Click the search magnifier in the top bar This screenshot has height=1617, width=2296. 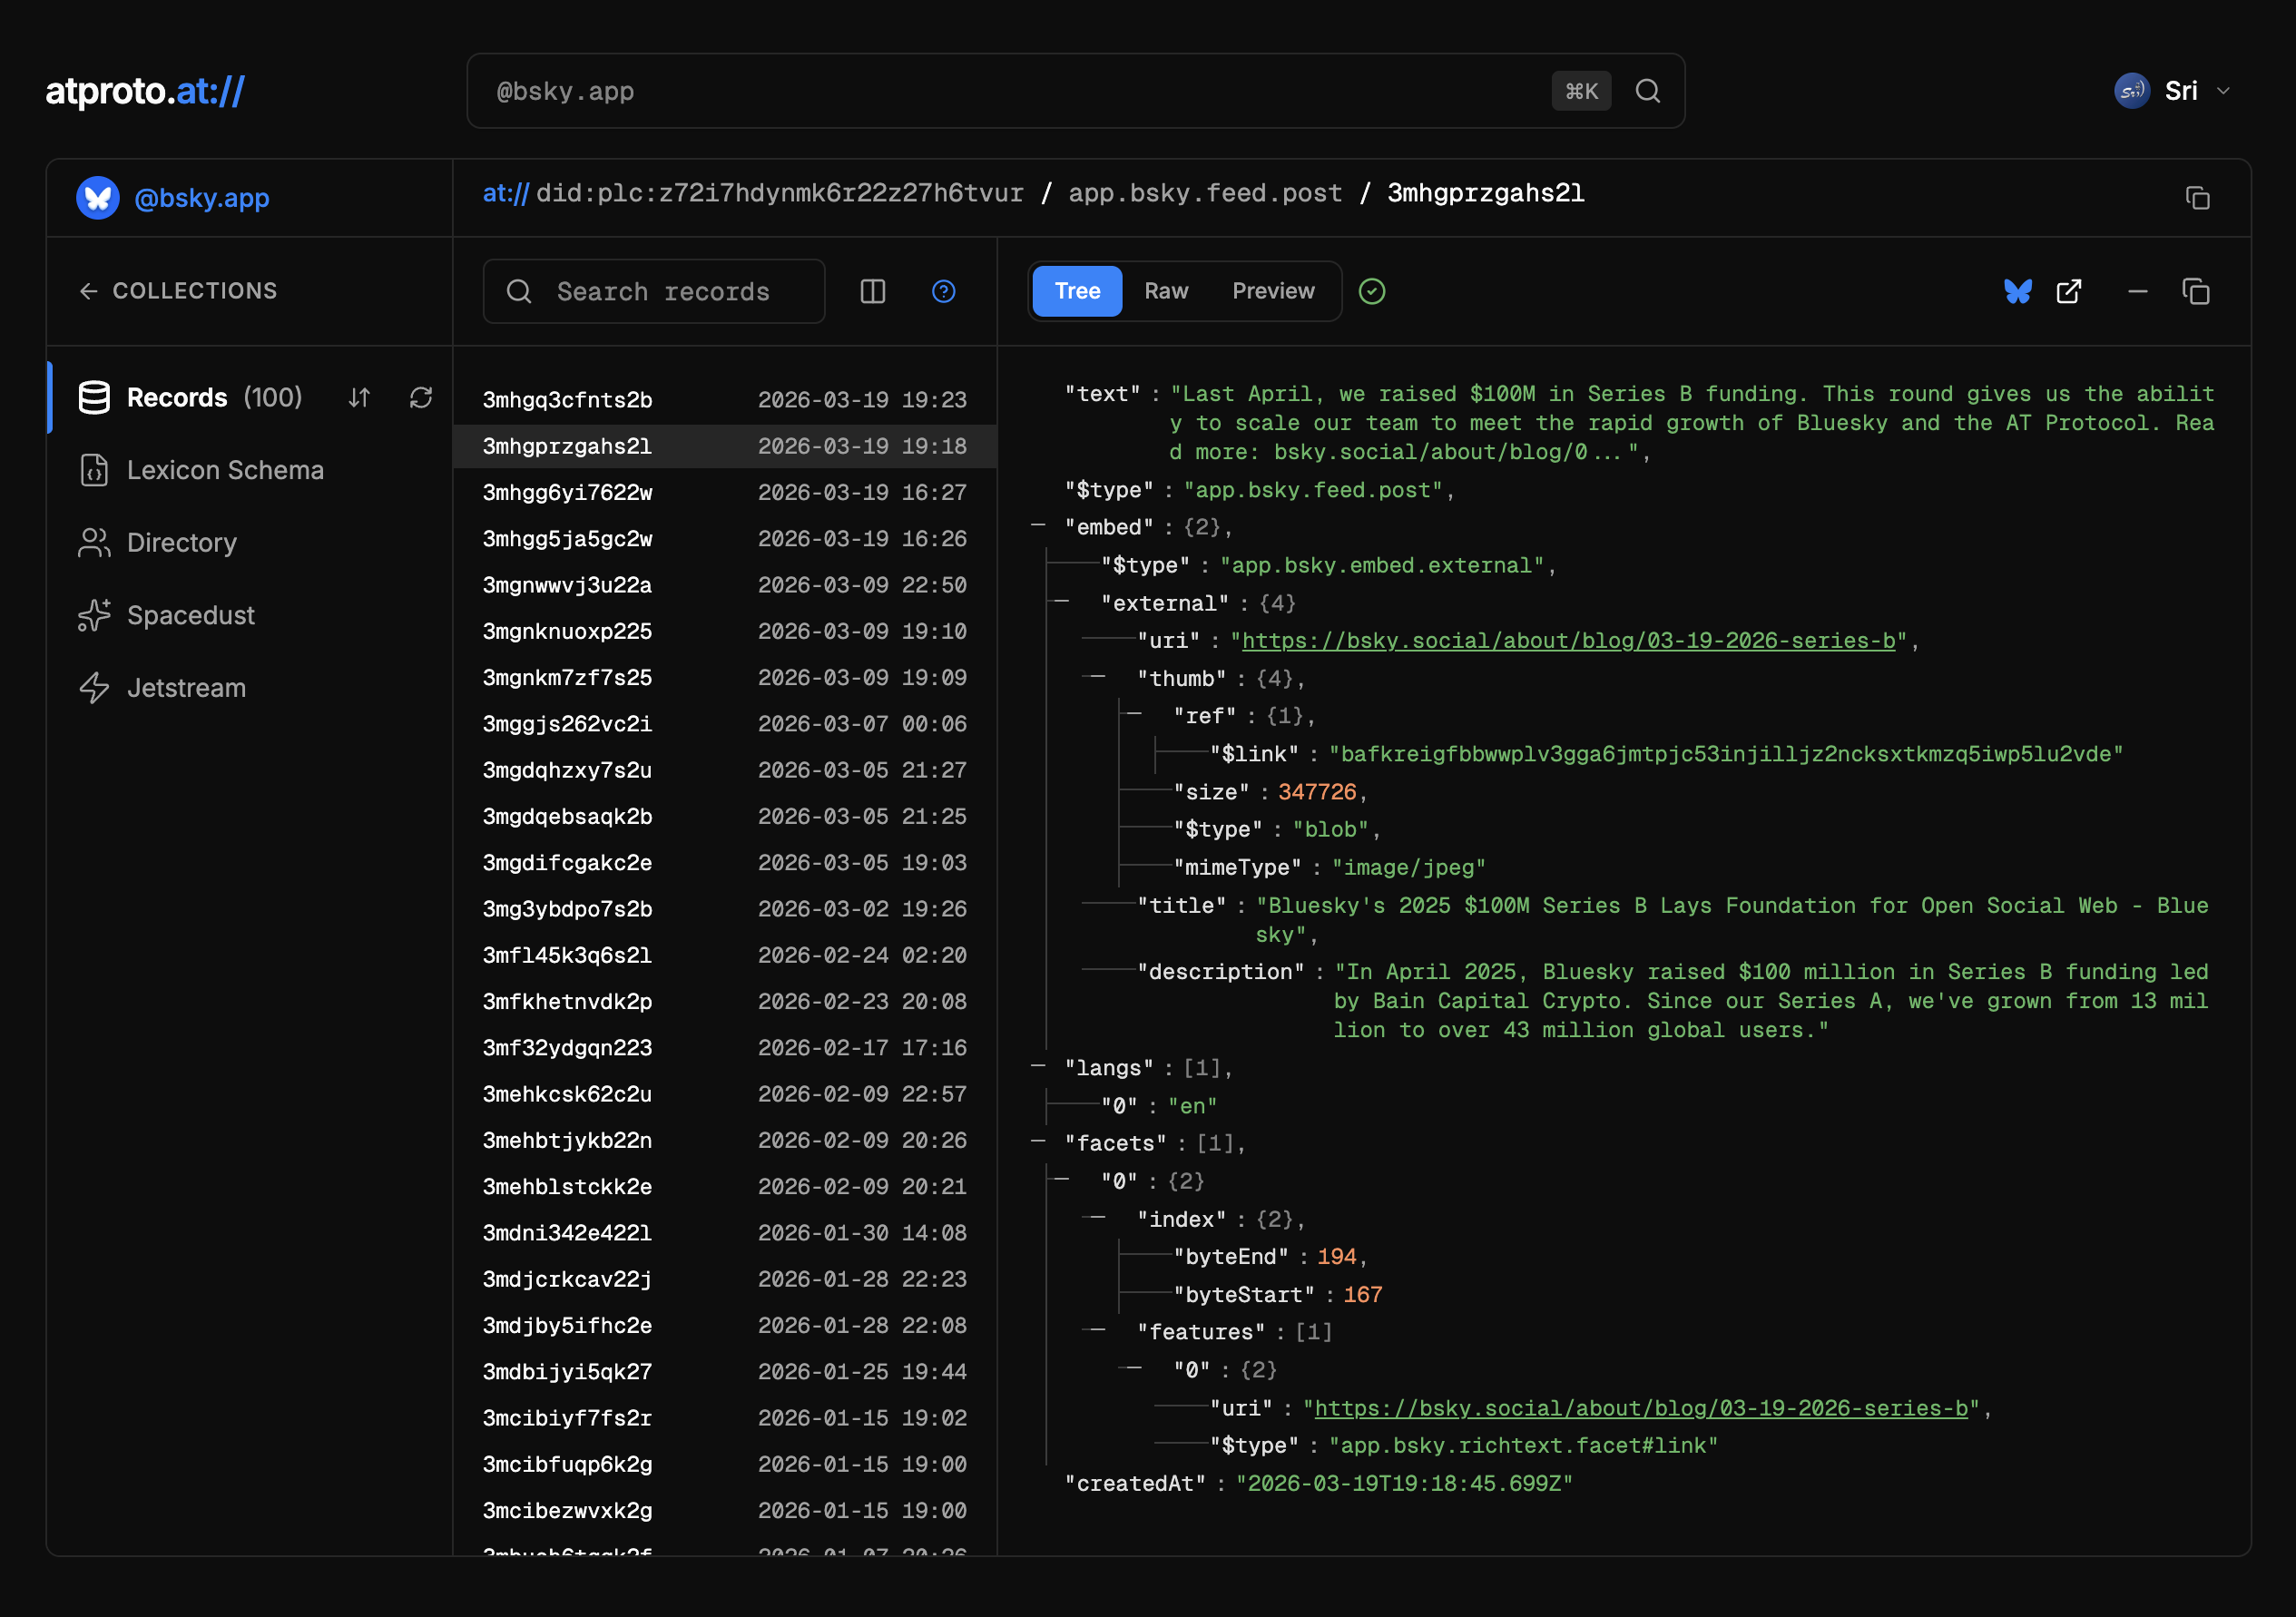click(1647, 91)
